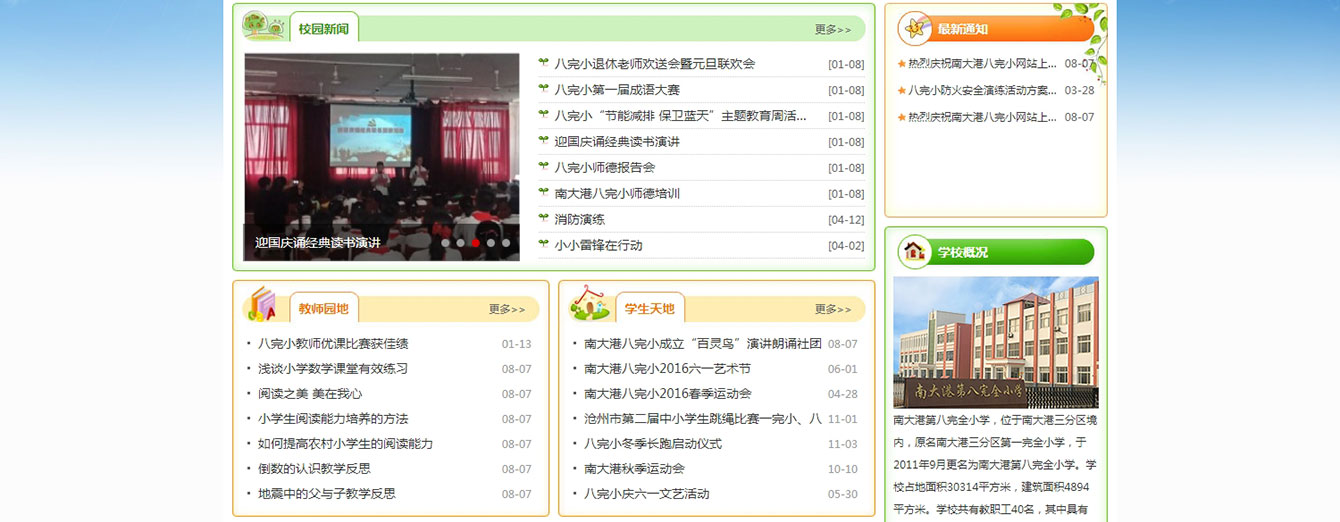
Task: Open news 八完小退休老师欢送会暨元旦联欢会
Action: (x=655, y=64)
